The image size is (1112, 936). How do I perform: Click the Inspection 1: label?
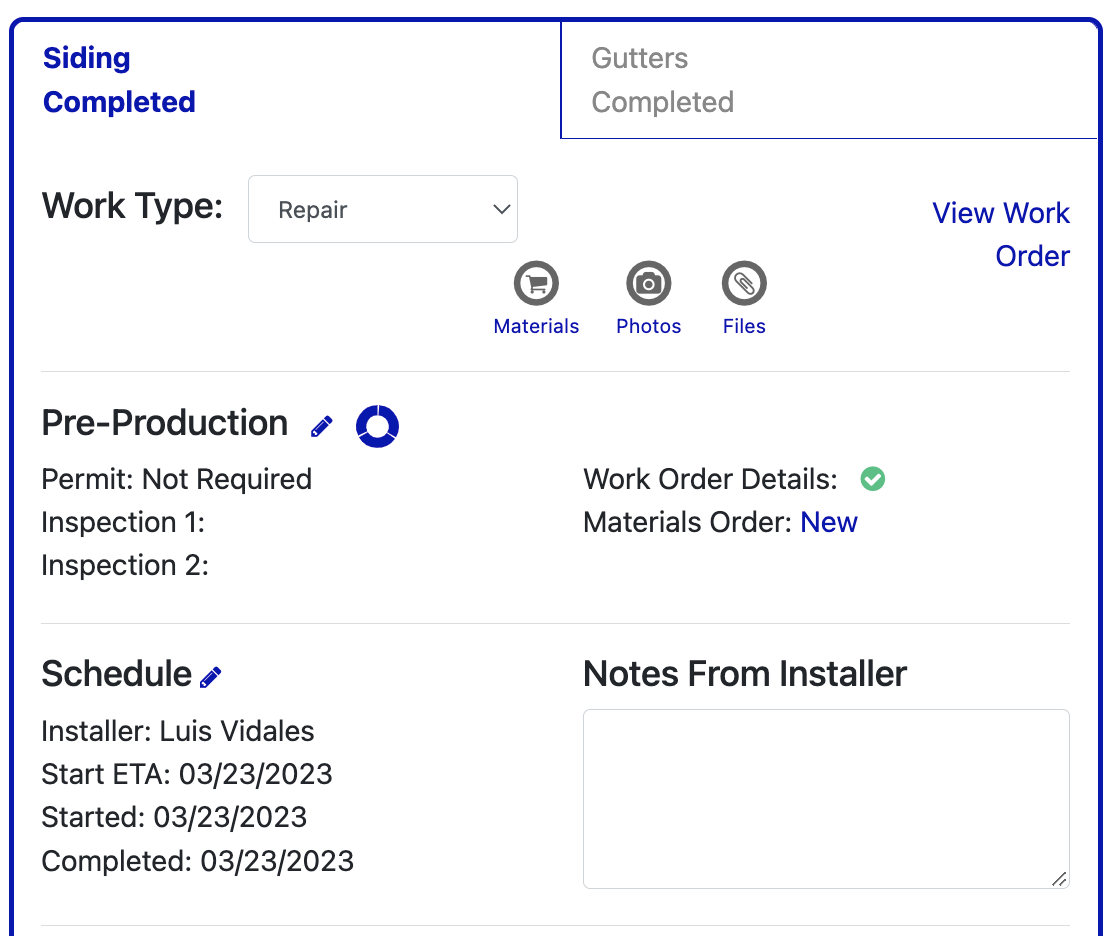123,523
